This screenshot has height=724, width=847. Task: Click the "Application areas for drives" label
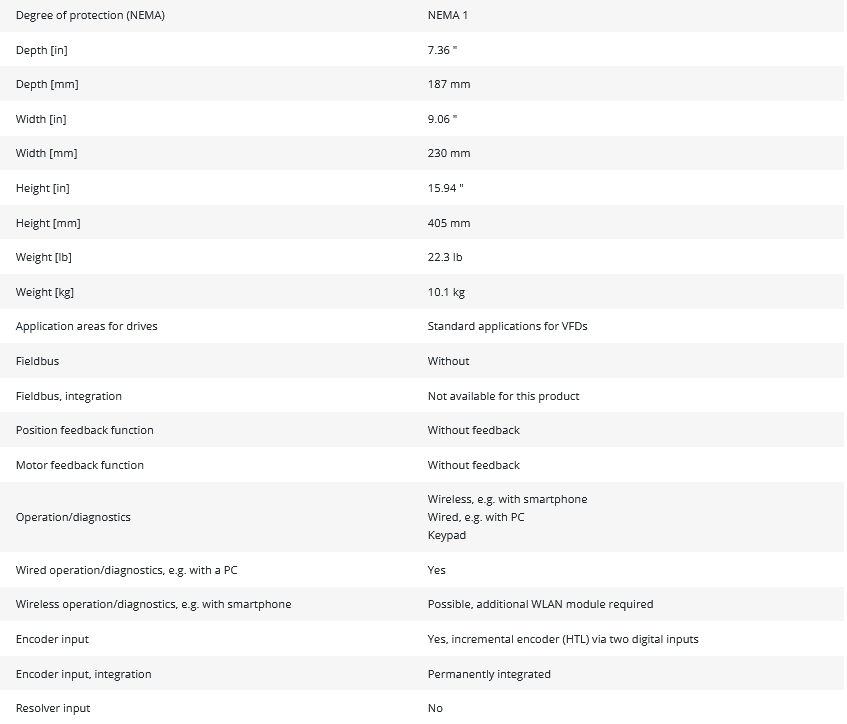[86, 326]
